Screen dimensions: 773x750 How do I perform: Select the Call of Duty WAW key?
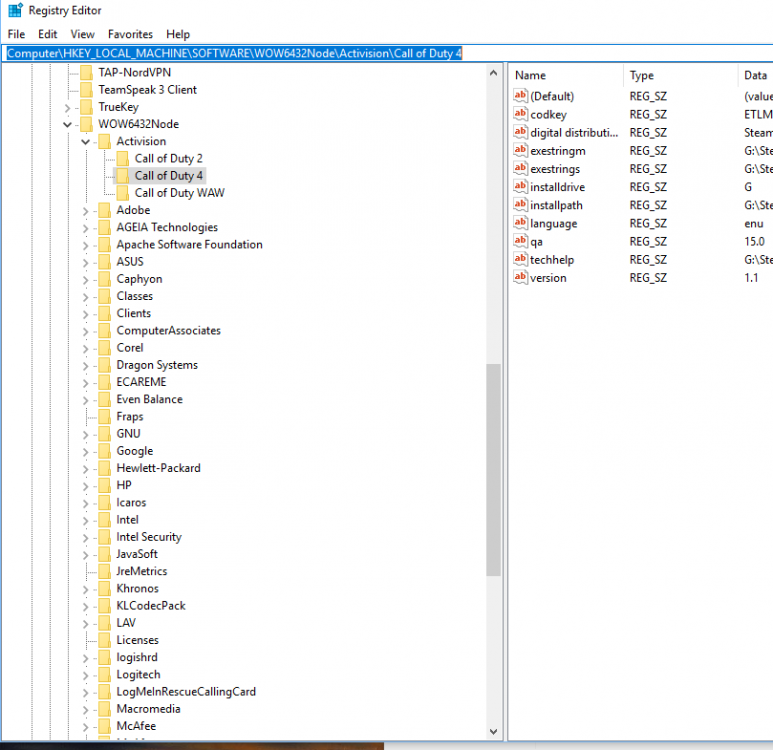click(x=179, y=193)
